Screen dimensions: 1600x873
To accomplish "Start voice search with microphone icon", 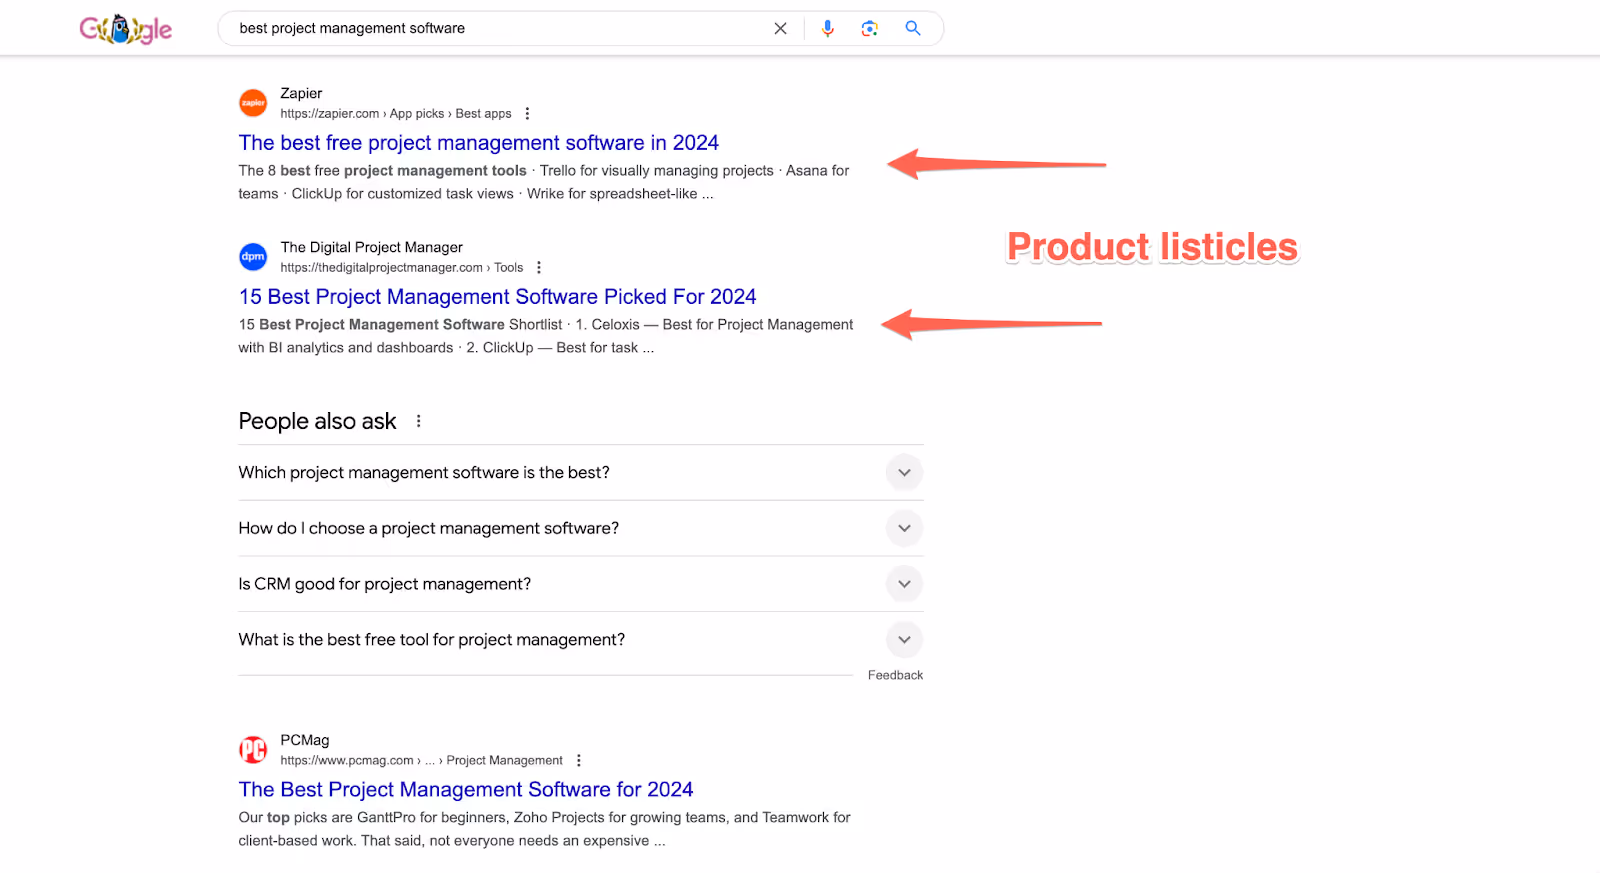I will click(x=827, y=29).
